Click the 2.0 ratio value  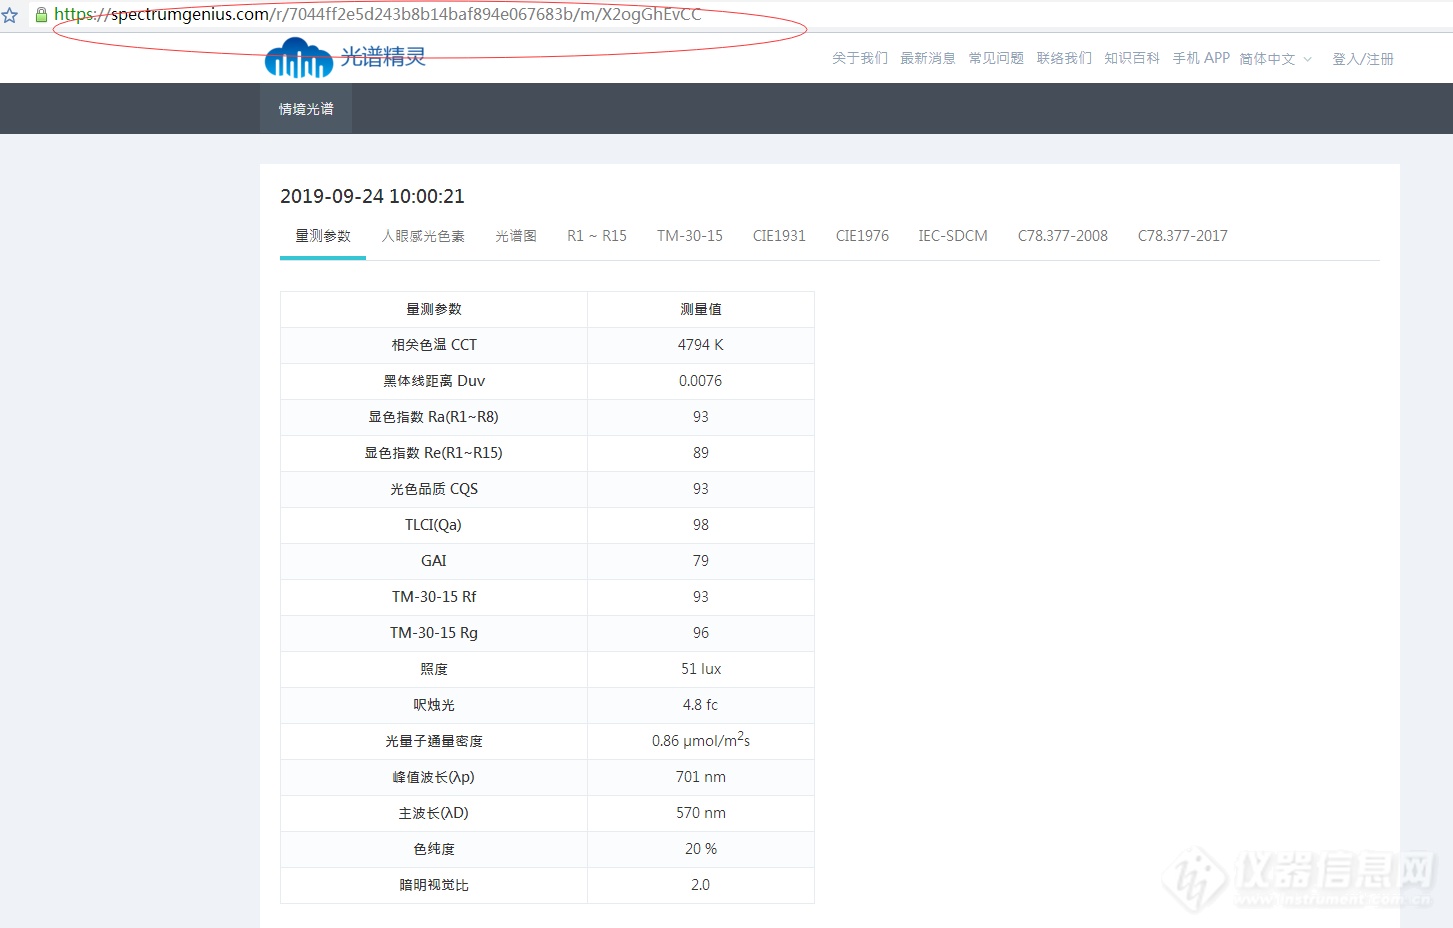(701, 885)
